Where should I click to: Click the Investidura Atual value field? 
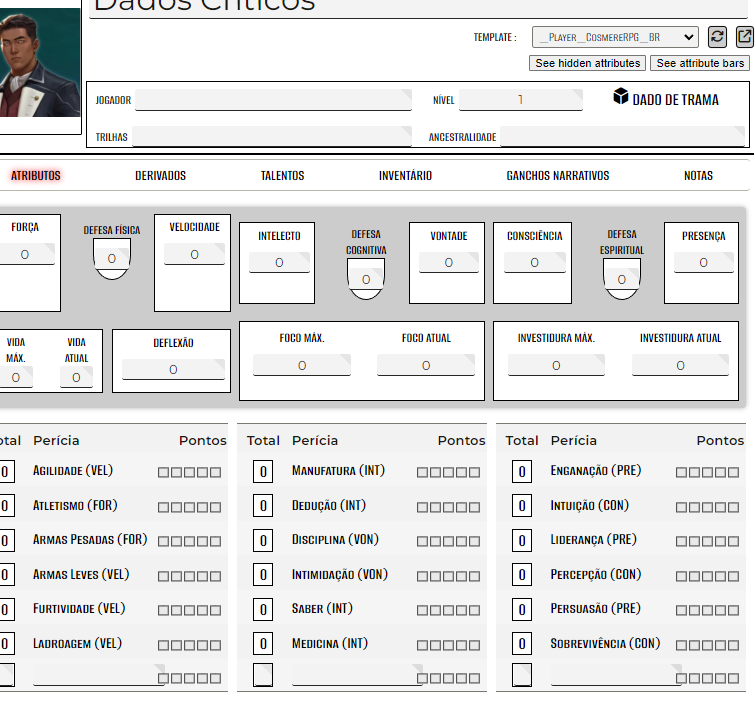pyautogui.click(x=680, y=365)
